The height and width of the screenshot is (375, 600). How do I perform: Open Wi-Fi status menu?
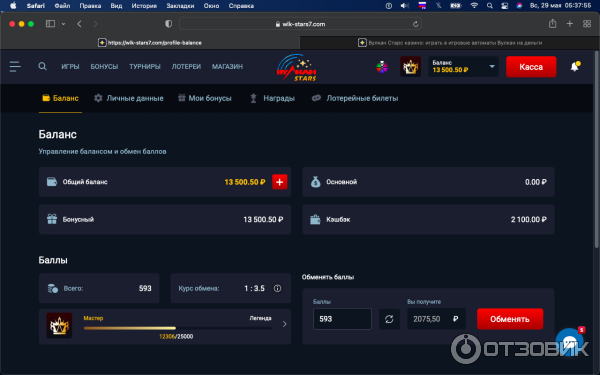tap(474, 6)
